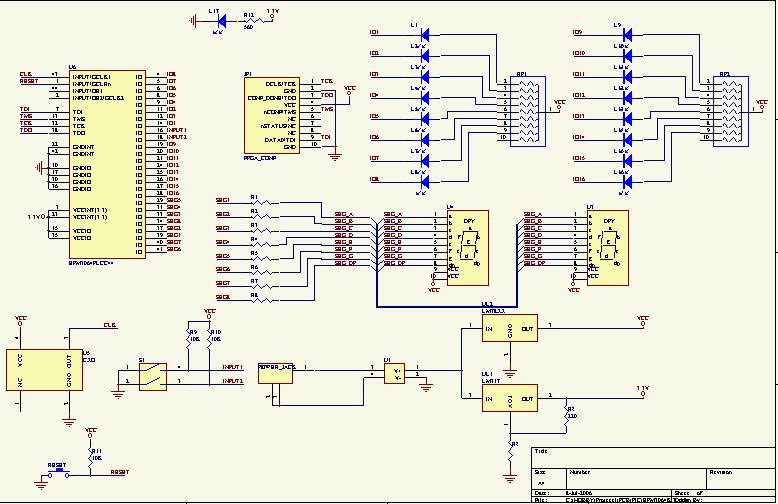Select the lower adjustable voltage regulator
Image resolution: width=778 pixels, height=504 pixels.
coord(510,398)
